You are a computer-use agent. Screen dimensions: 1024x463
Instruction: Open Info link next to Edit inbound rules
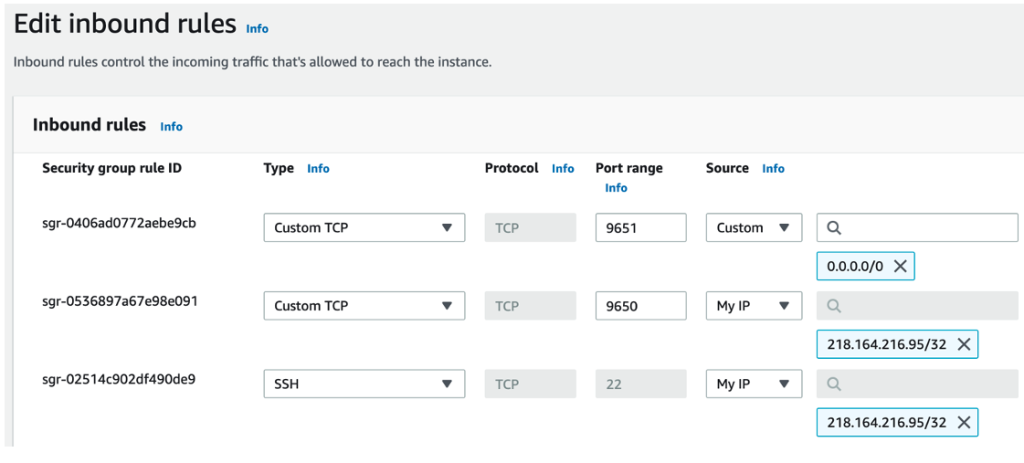pyautogui.click(x=257, y=29)
